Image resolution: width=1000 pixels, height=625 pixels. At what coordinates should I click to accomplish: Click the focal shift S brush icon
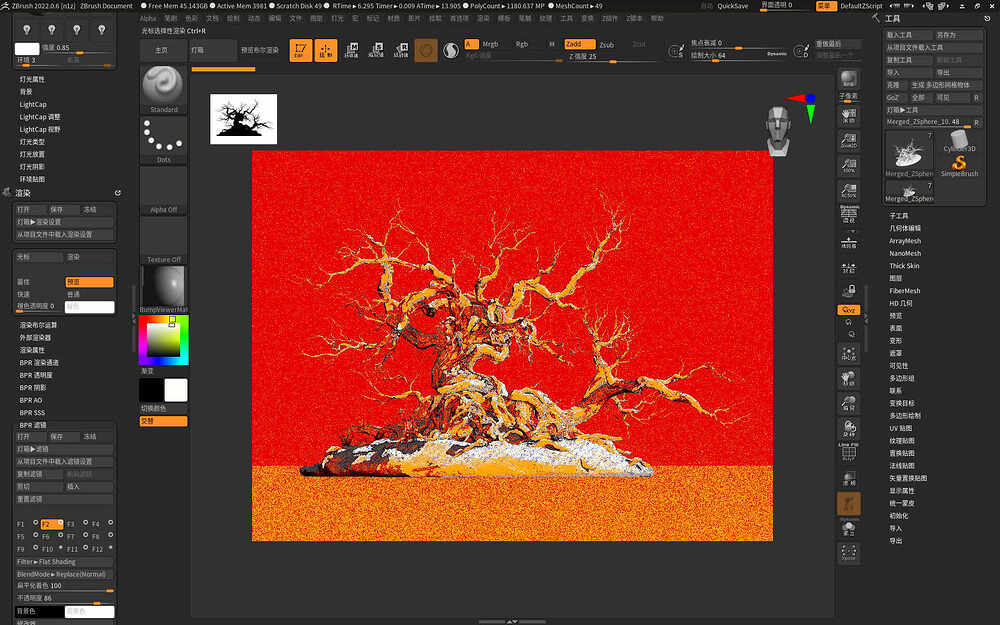point(676,50)
